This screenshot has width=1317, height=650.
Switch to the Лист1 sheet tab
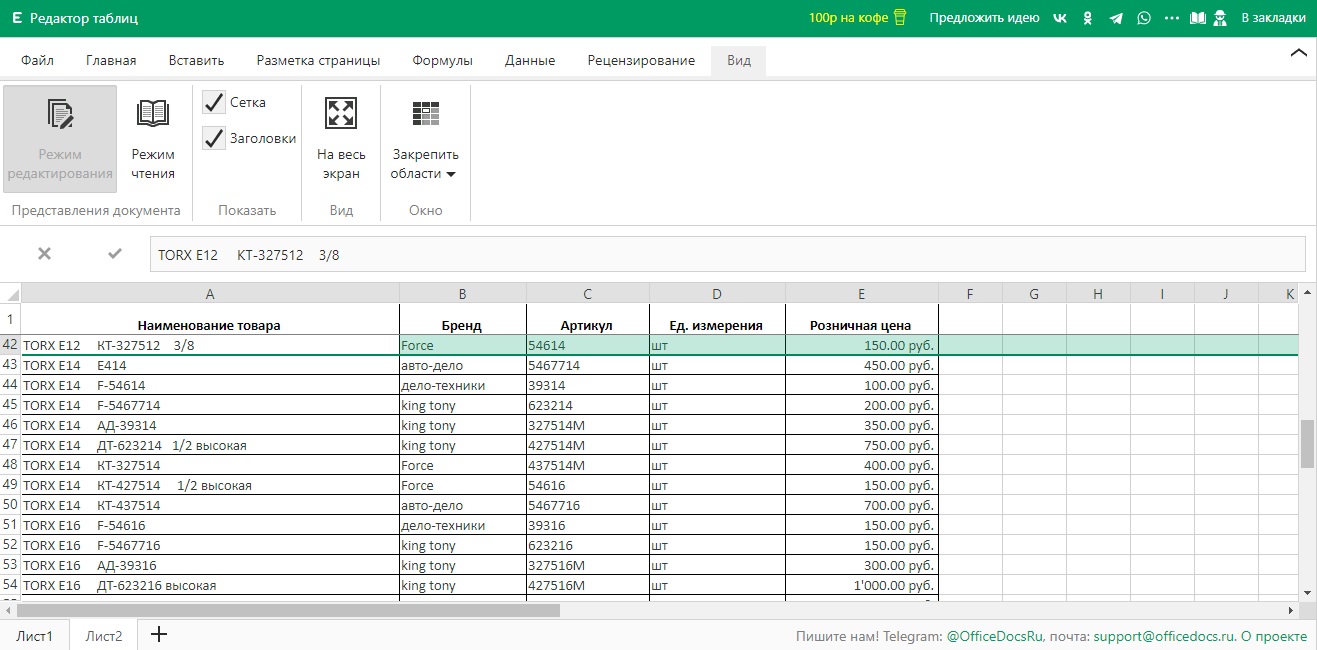point(34,636)
